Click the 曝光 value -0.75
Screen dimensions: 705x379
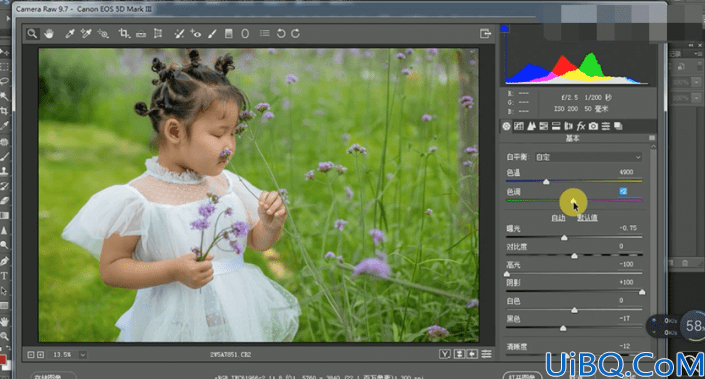tap(628, 228)
